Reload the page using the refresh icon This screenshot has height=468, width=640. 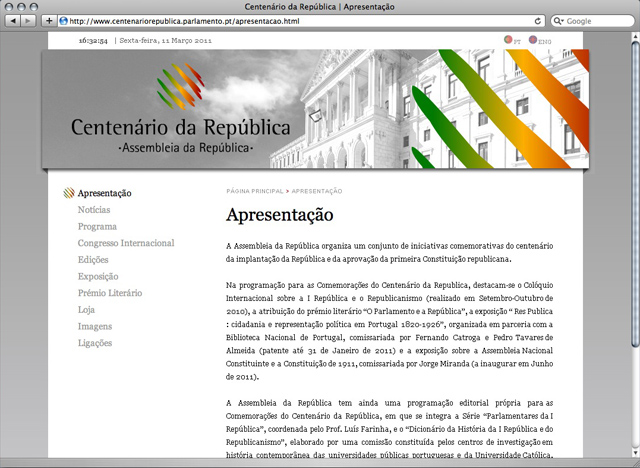pos(538,21)
